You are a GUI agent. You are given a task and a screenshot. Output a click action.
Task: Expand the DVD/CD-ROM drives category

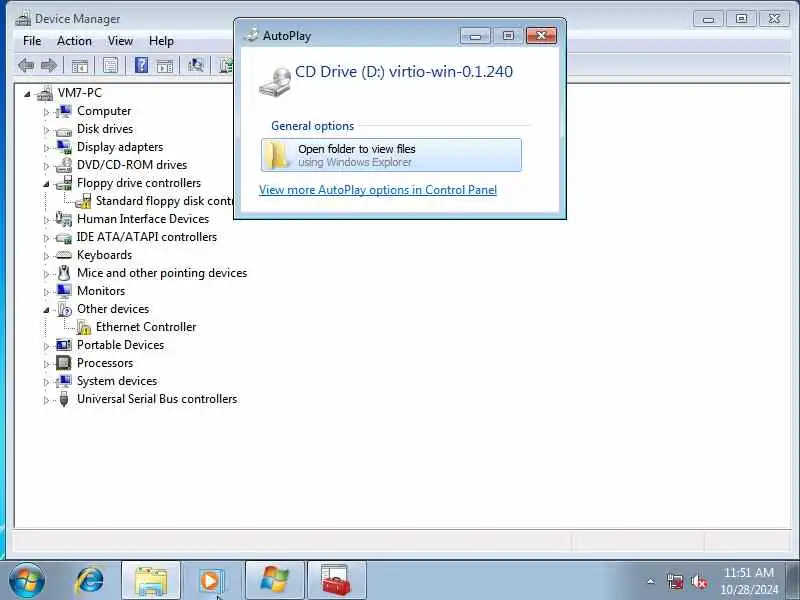[46, 166]
